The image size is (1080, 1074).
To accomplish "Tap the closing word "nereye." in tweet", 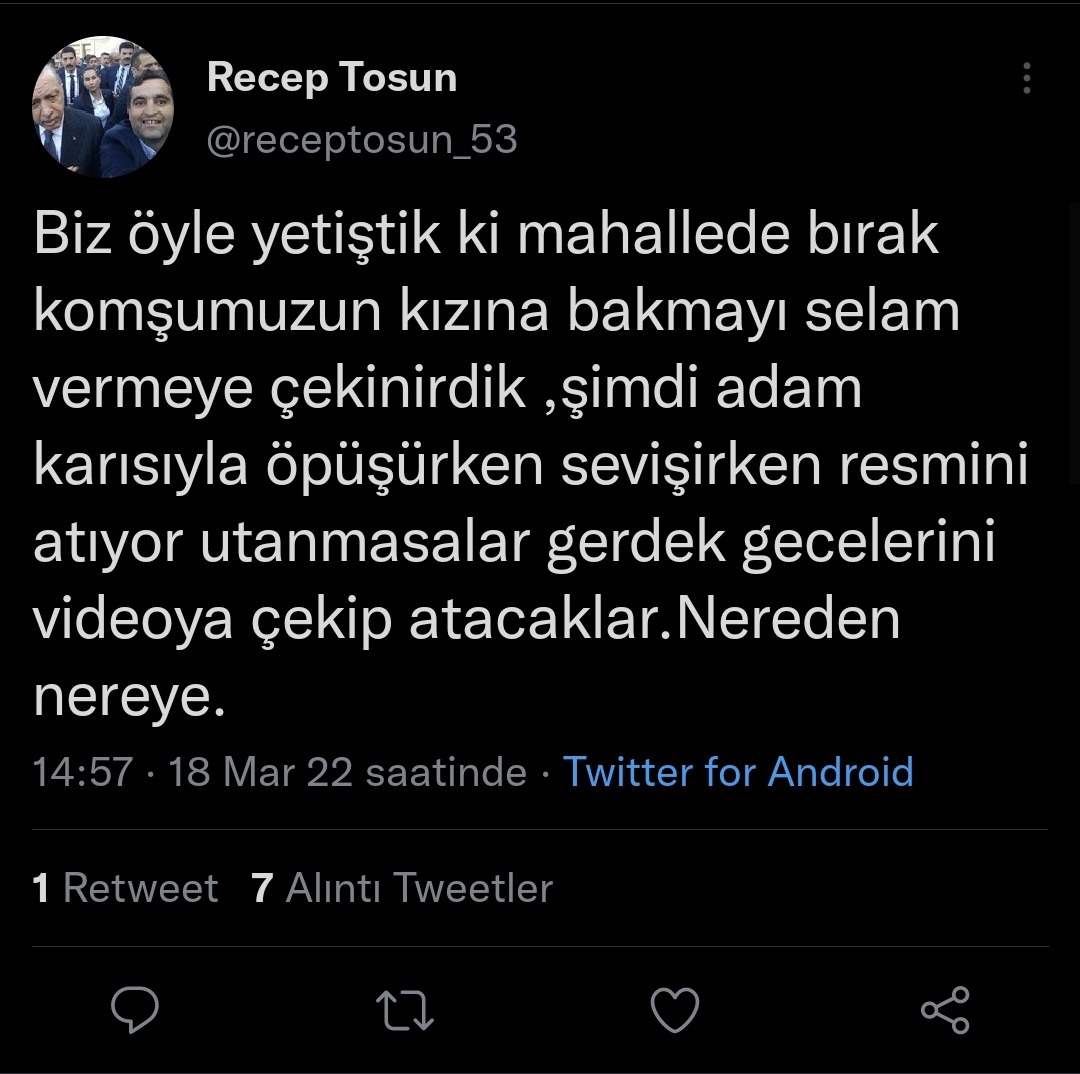I will (x=124, y=697).
